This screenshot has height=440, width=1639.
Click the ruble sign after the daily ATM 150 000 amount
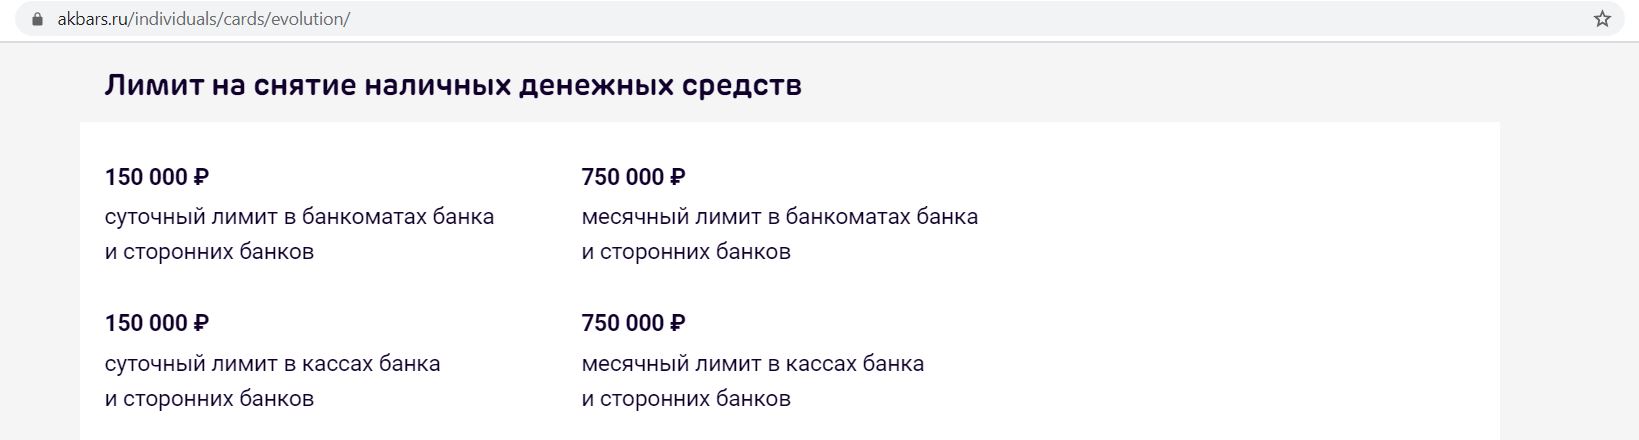201,177
